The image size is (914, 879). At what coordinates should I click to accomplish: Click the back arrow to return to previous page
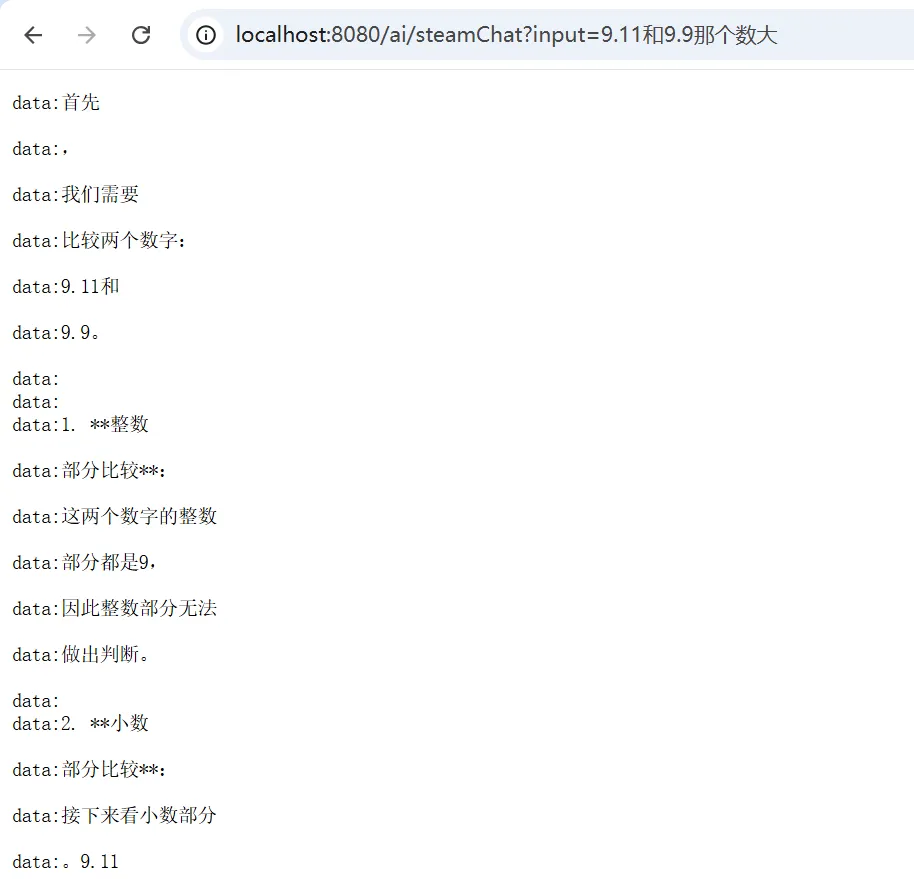point(33,34)
